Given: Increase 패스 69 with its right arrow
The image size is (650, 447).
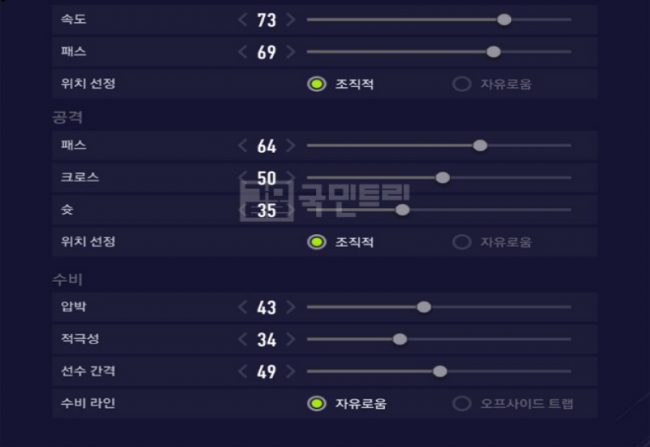Looking at the screenshot, I should (290, 52).
